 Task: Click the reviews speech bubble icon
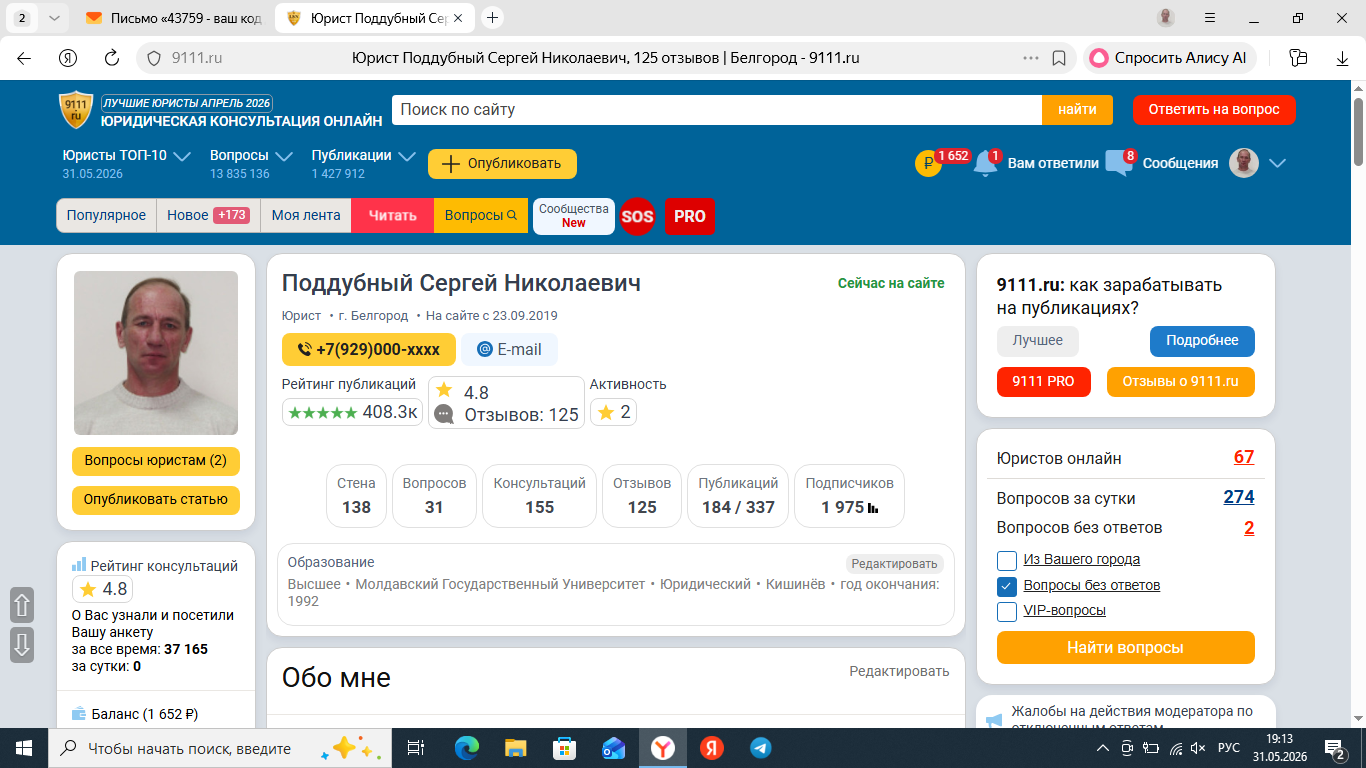coord(444,413)
